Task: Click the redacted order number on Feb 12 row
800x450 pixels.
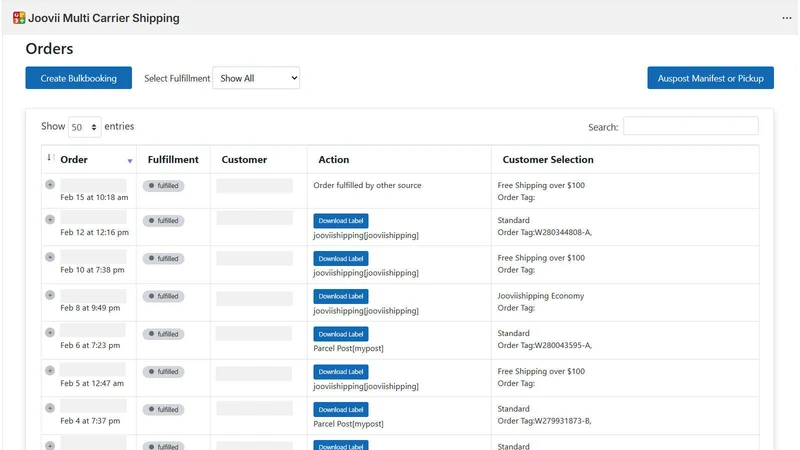Action: tap(93, 218)
